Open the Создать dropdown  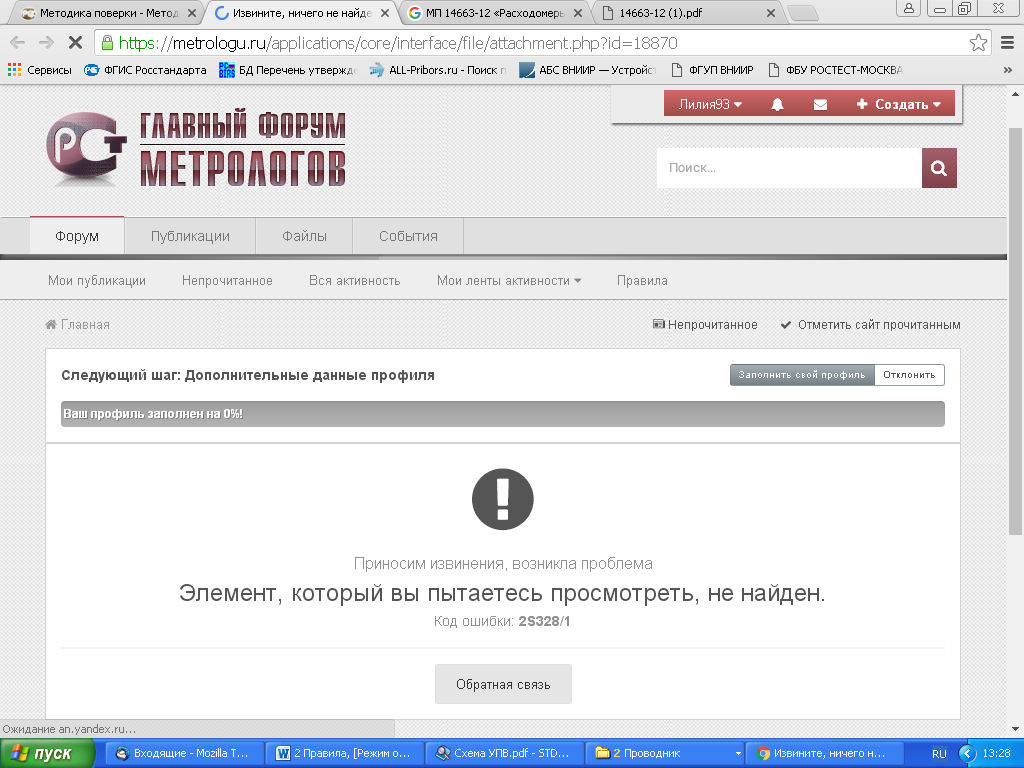click(x=898, y=105)
